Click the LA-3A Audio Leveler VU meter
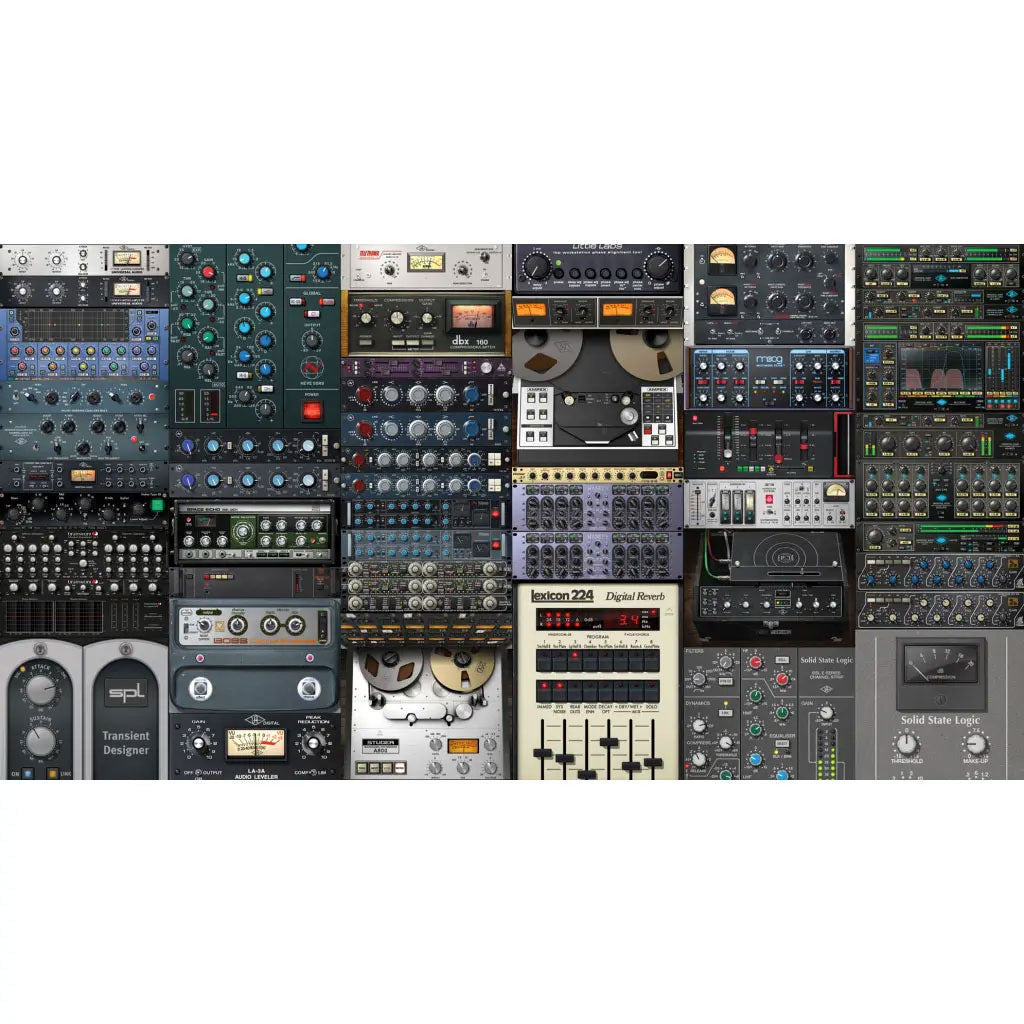 point(256,744)
